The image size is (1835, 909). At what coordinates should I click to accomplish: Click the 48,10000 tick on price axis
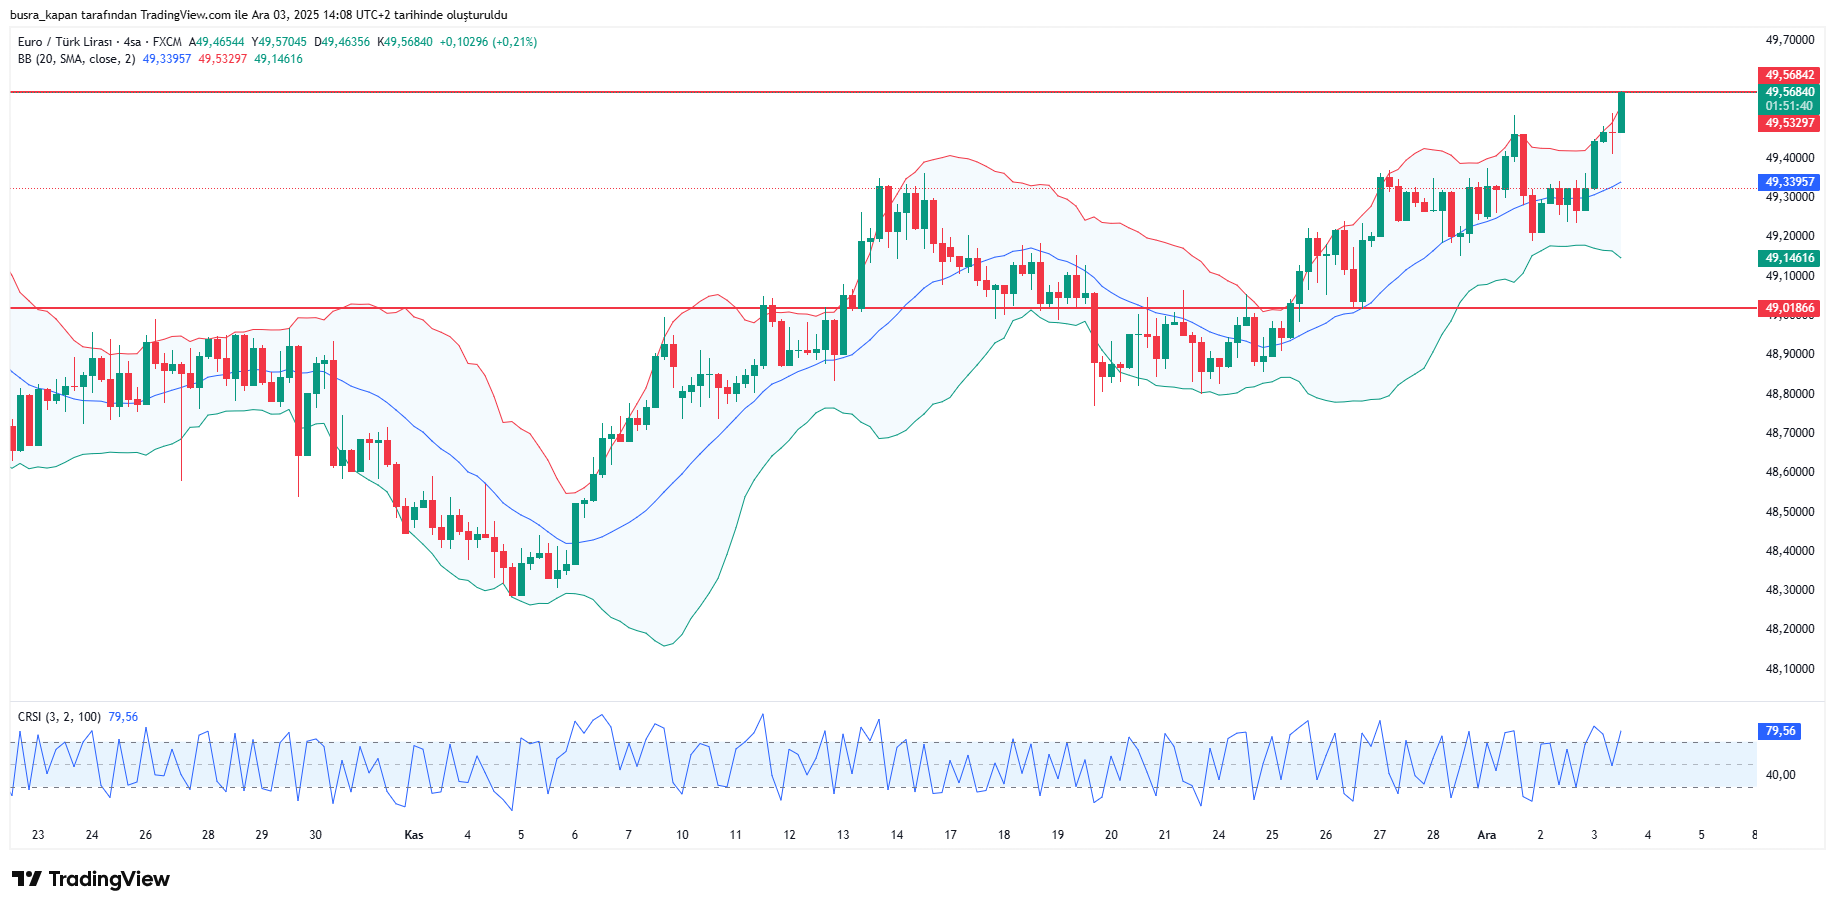(x=1789, y=669)
